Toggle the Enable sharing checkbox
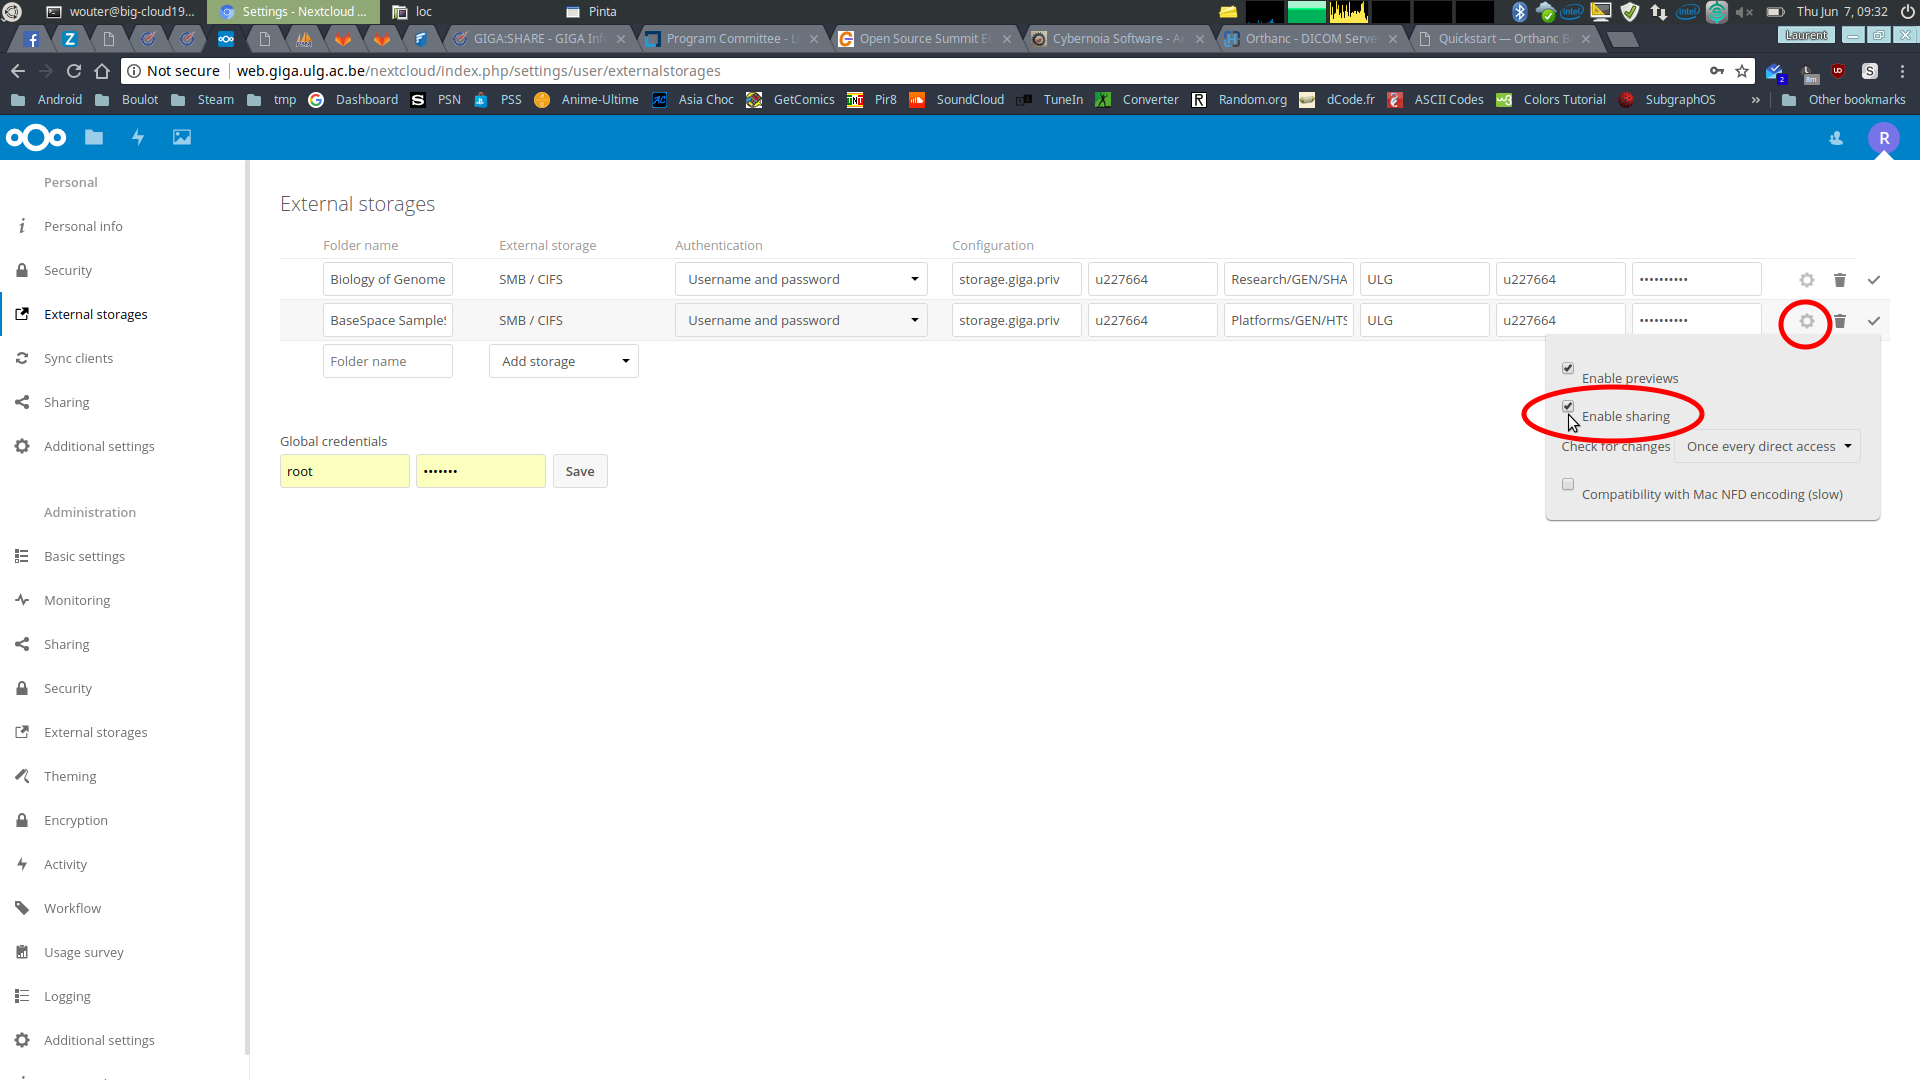1920x1080 pixels. click(x=1568, y=406)
